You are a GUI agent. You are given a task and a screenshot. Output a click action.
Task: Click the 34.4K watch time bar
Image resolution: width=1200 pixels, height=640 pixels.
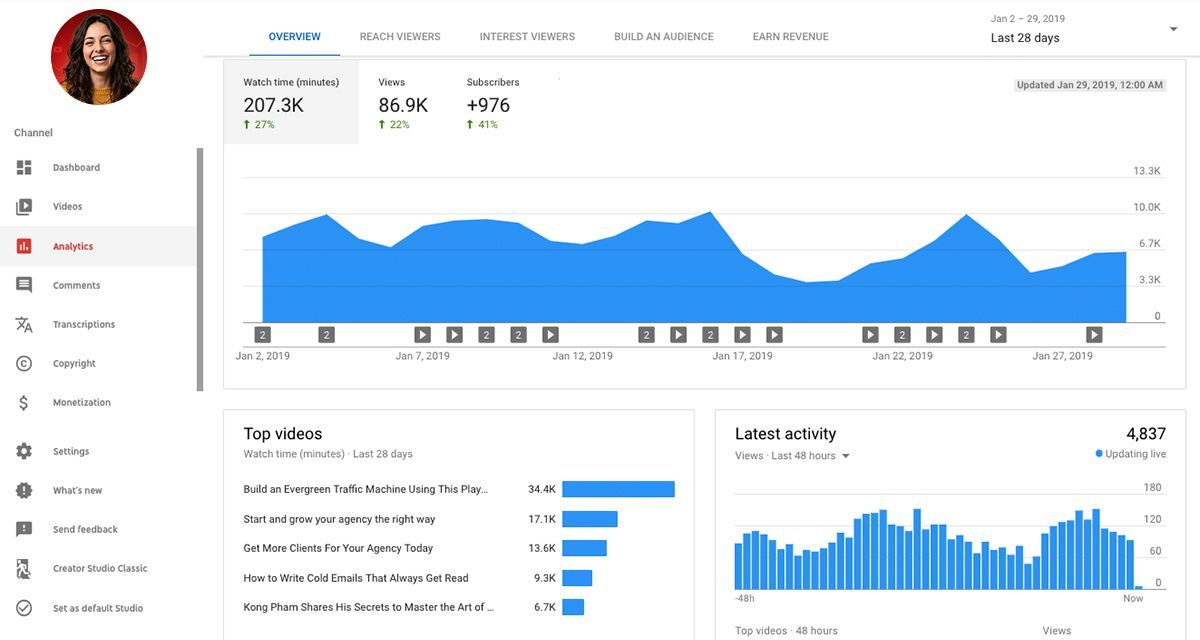(x=618, y=489)
